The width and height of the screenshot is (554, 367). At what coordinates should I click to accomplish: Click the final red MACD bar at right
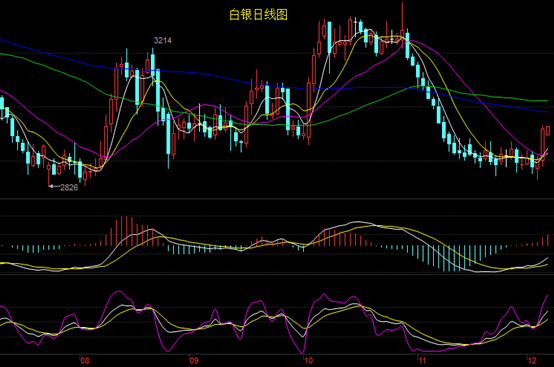(548, 240)
